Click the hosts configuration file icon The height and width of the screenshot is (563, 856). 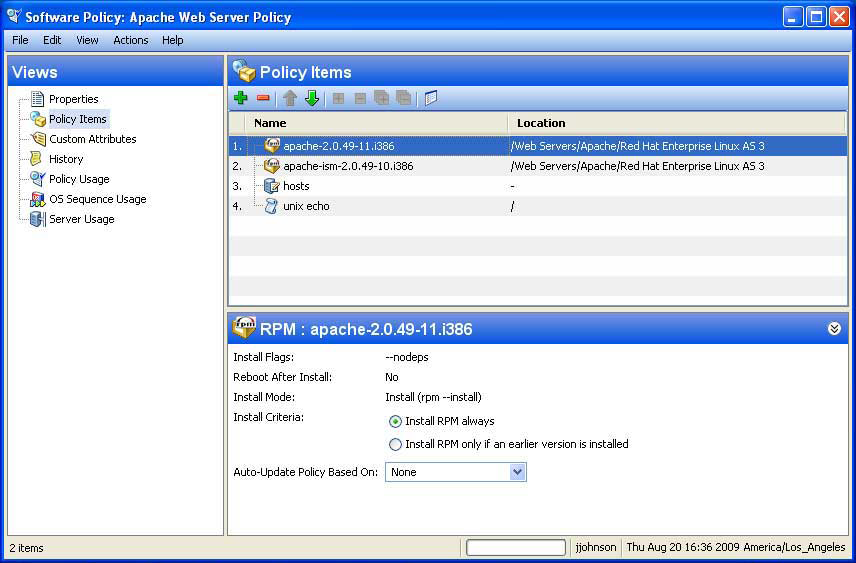tap(271, 186)
